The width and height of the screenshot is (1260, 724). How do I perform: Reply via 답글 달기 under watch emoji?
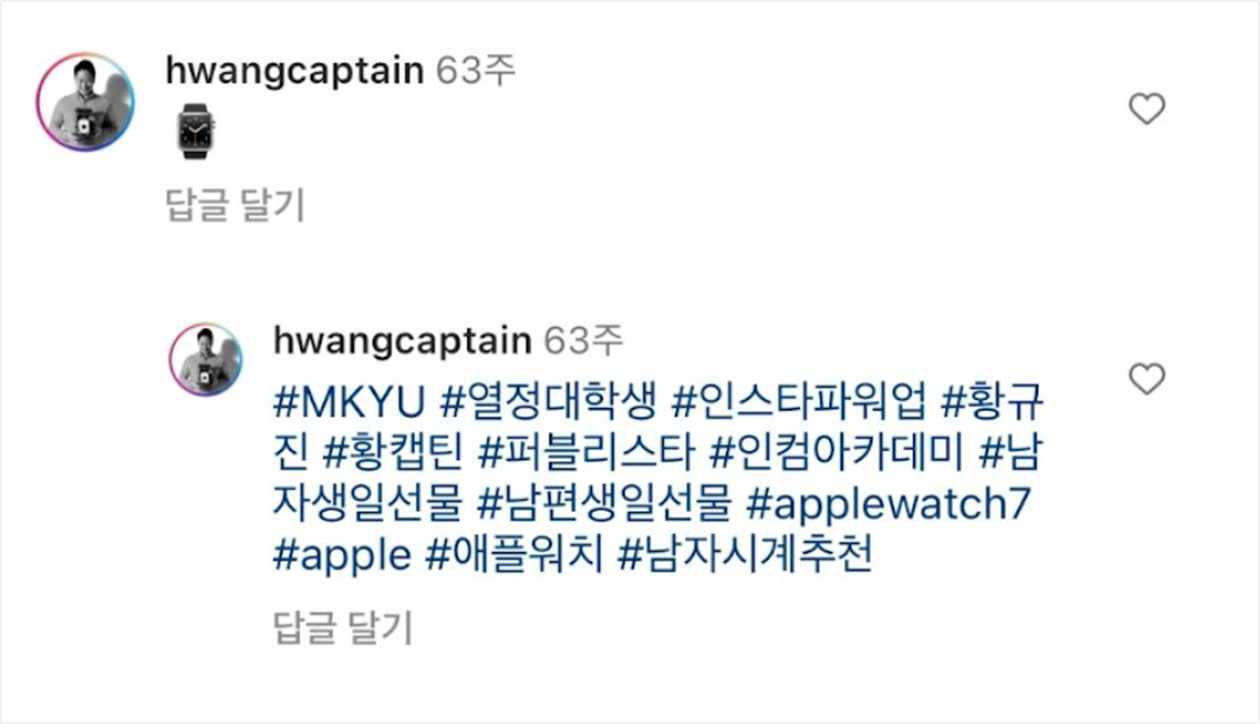[x=234, y=205]
